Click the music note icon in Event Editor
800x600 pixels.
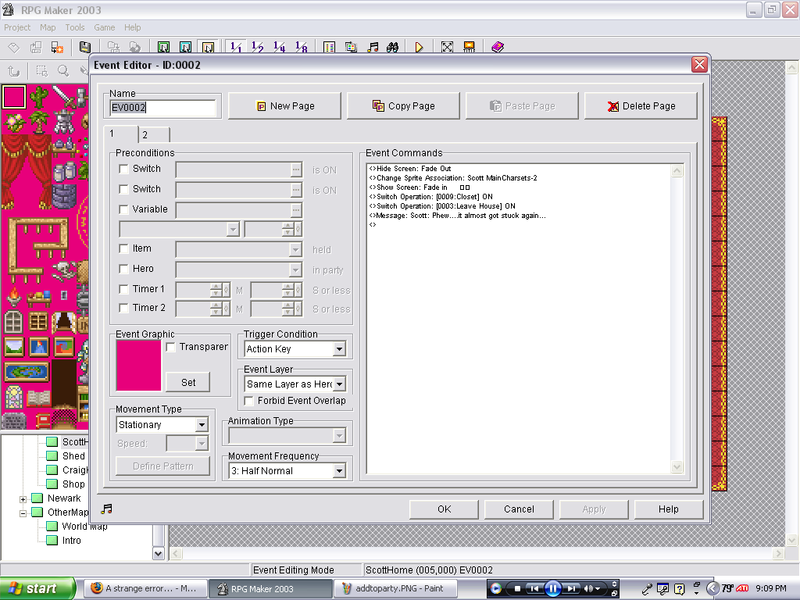[x=107, y=509]
